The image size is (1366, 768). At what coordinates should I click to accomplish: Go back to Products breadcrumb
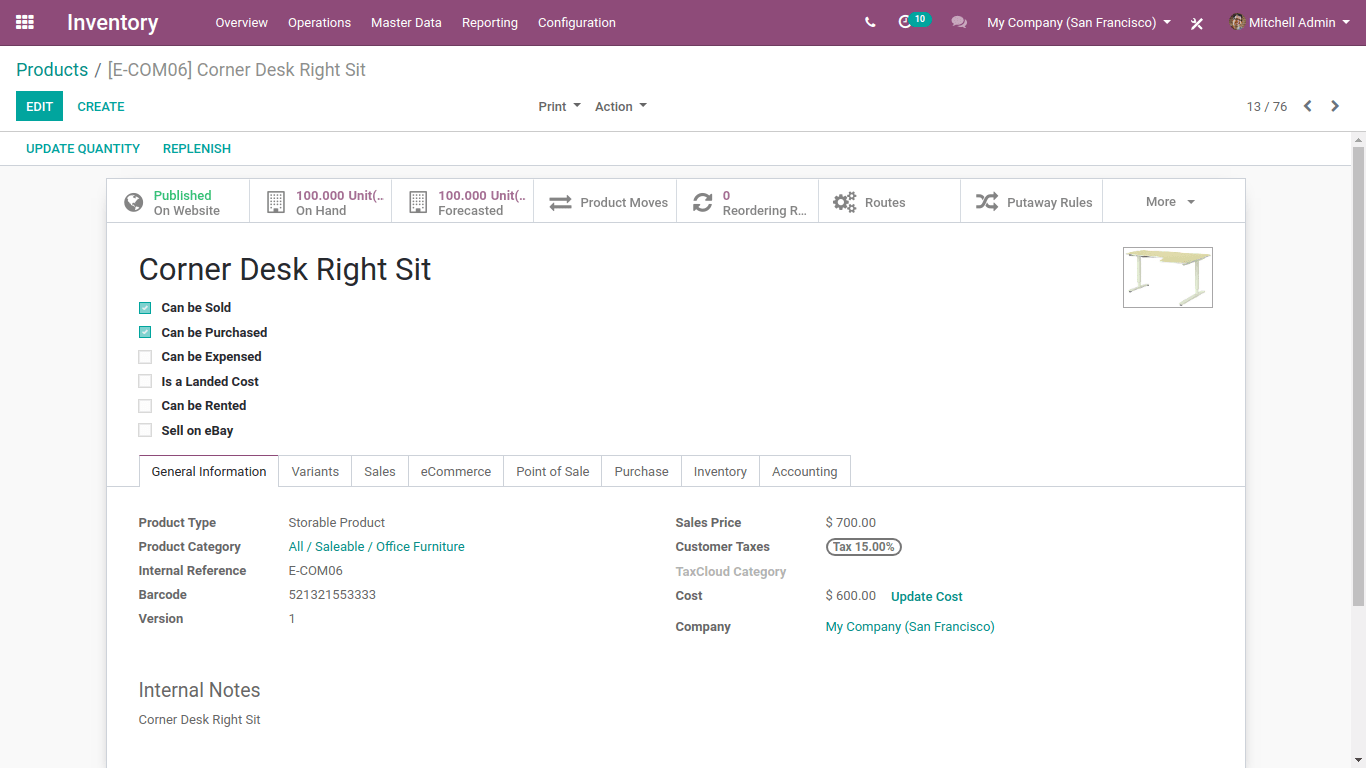pos(52,69)
